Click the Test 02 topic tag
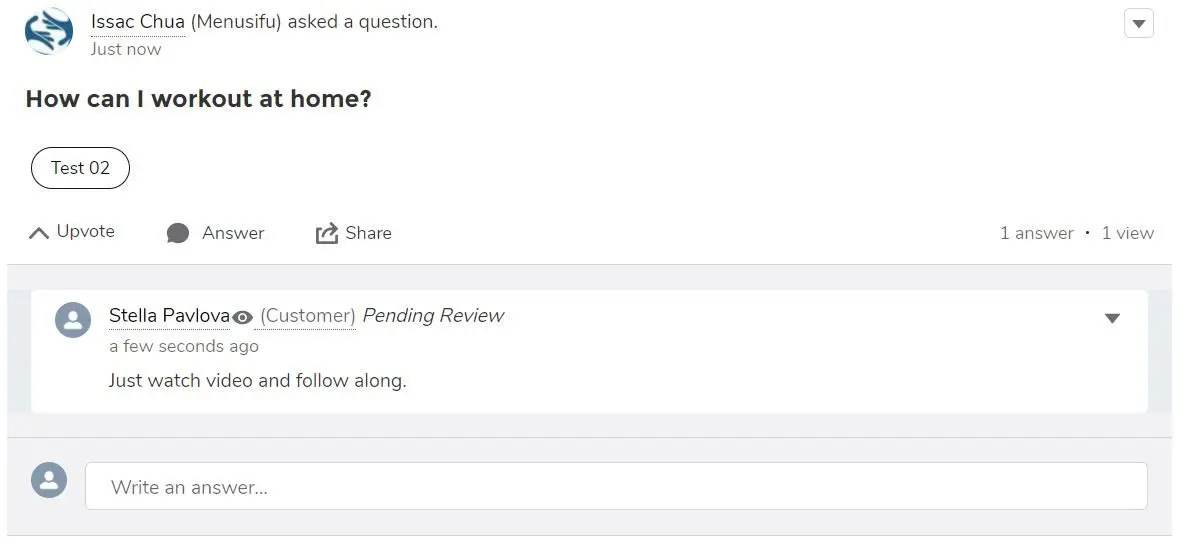 click(81, 168)
